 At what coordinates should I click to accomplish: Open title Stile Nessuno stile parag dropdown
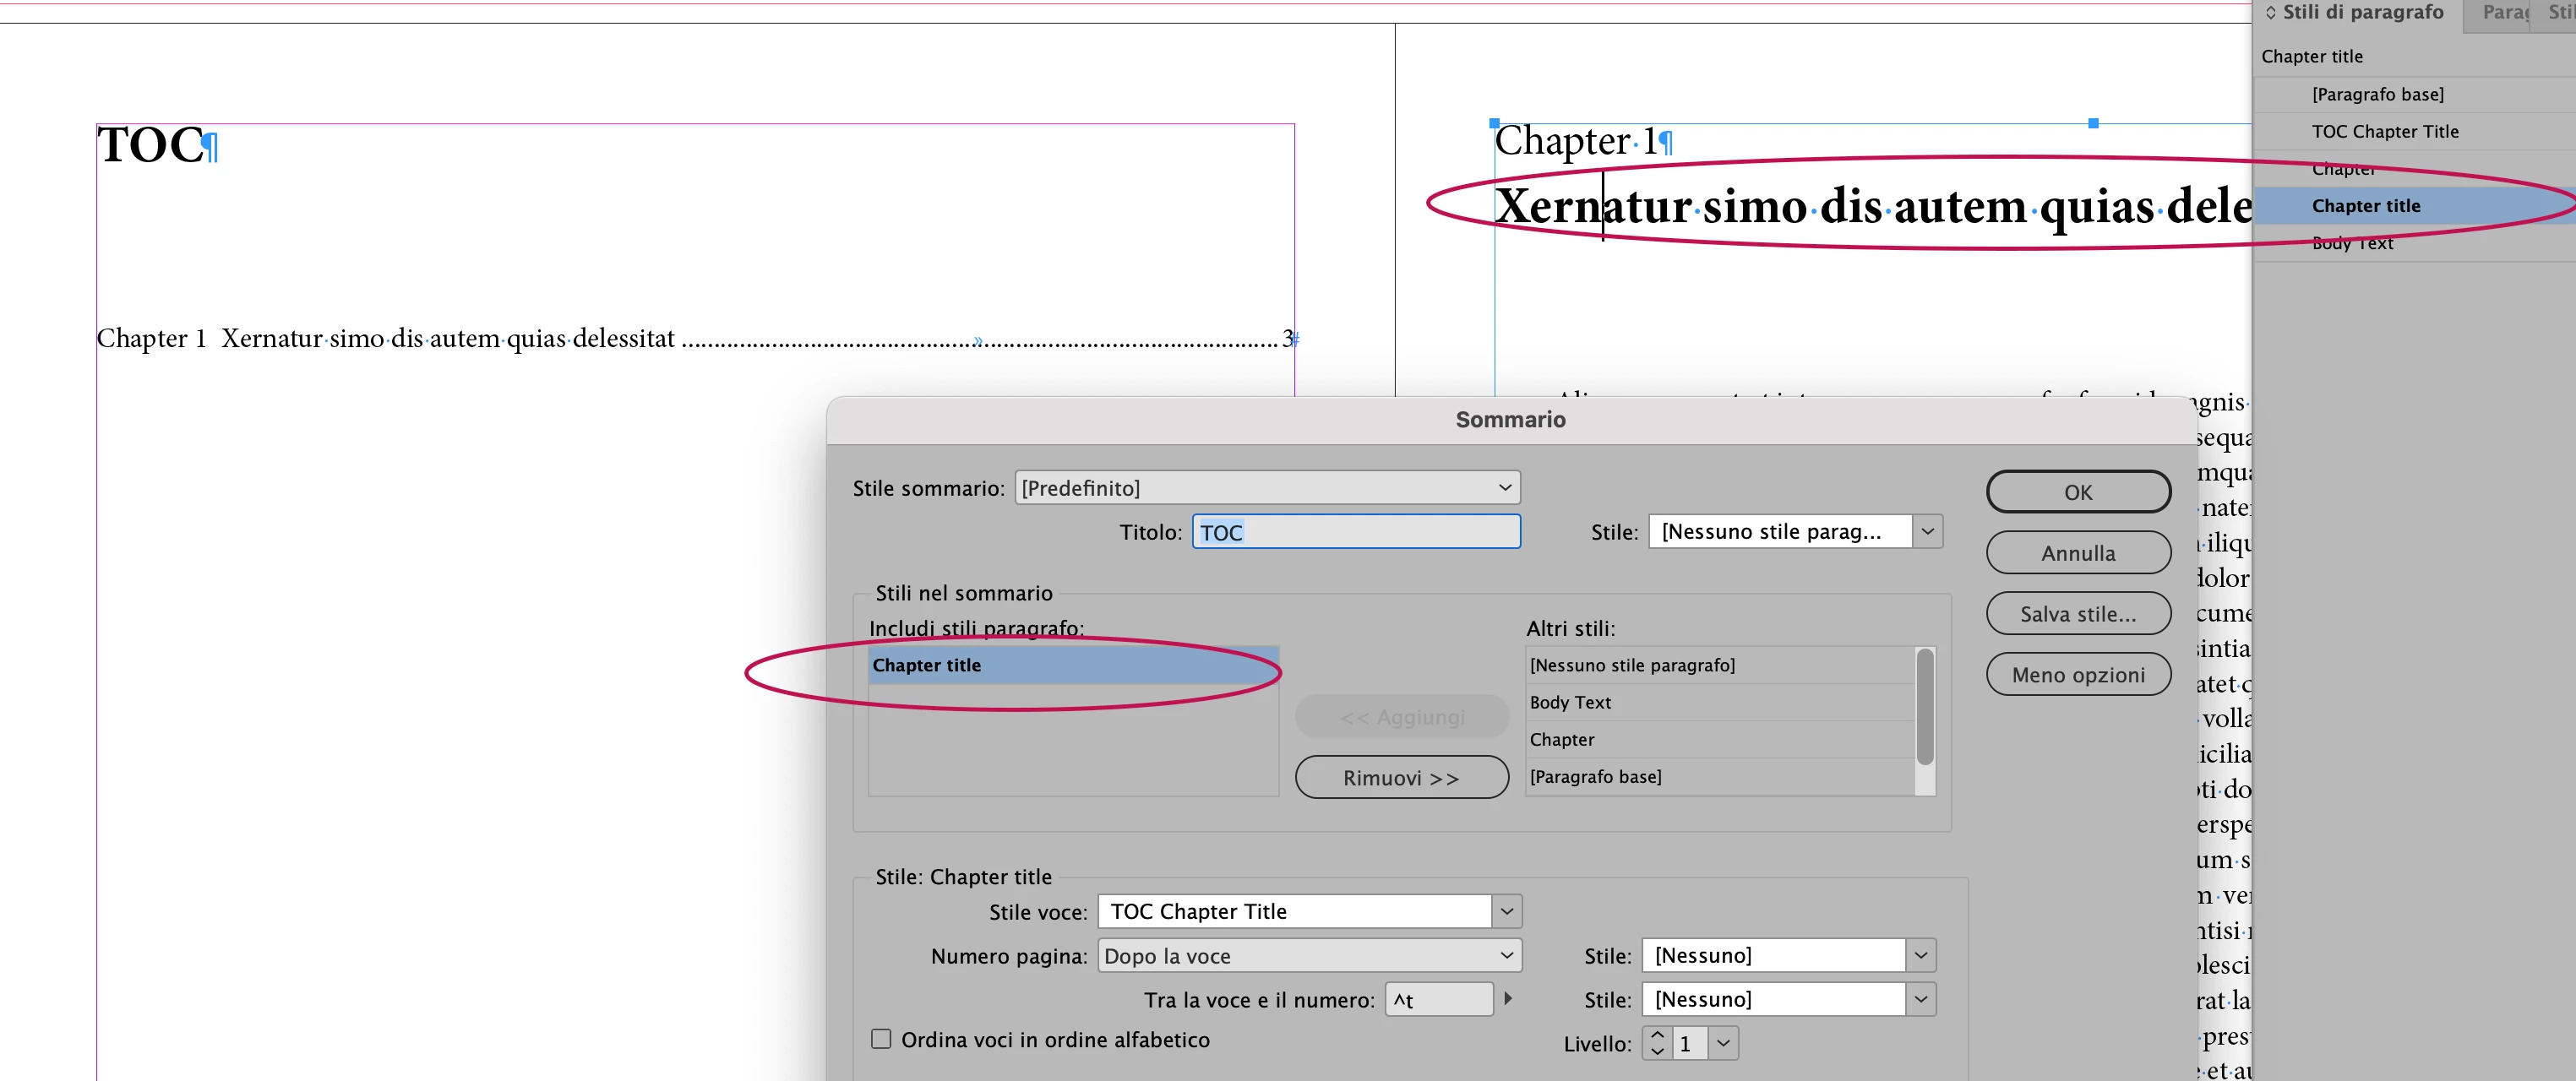coord(1927,531)
